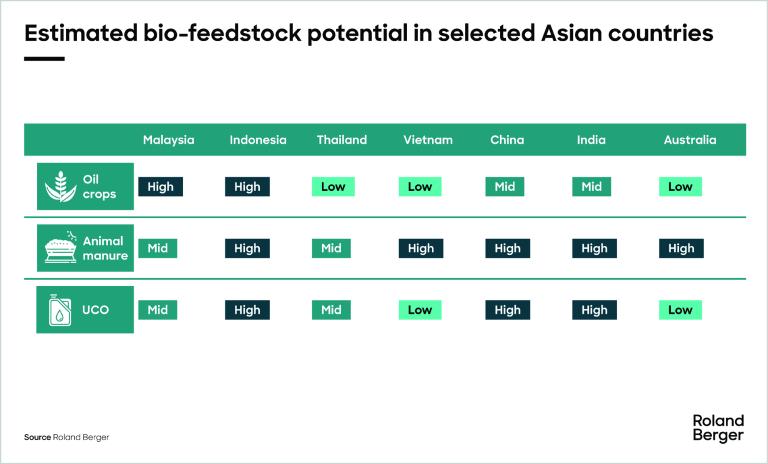The height and width of the screenshot is (464, 768).
Task: Click the Thailand column header
Action: pyautogui.click(x=341, y=140)
